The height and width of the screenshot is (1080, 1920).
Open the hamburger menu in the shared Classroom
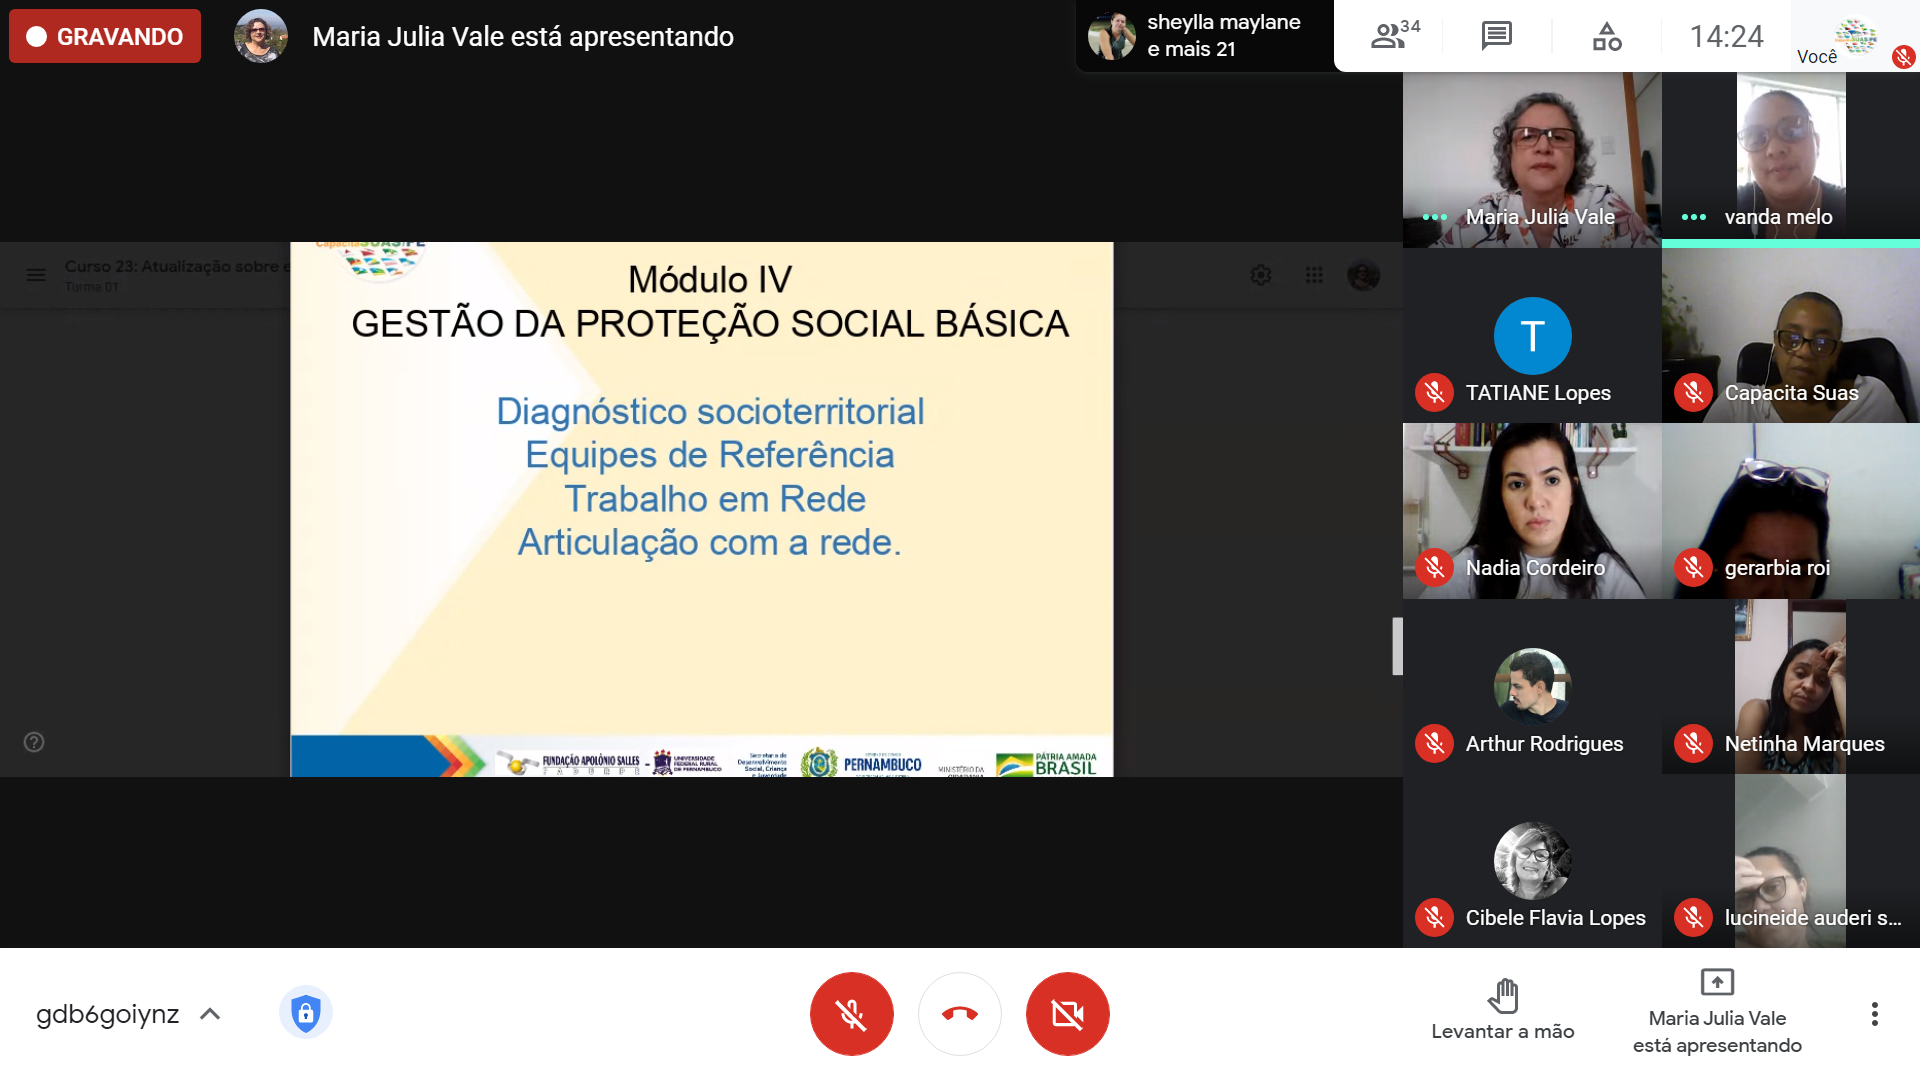(36, 275)
